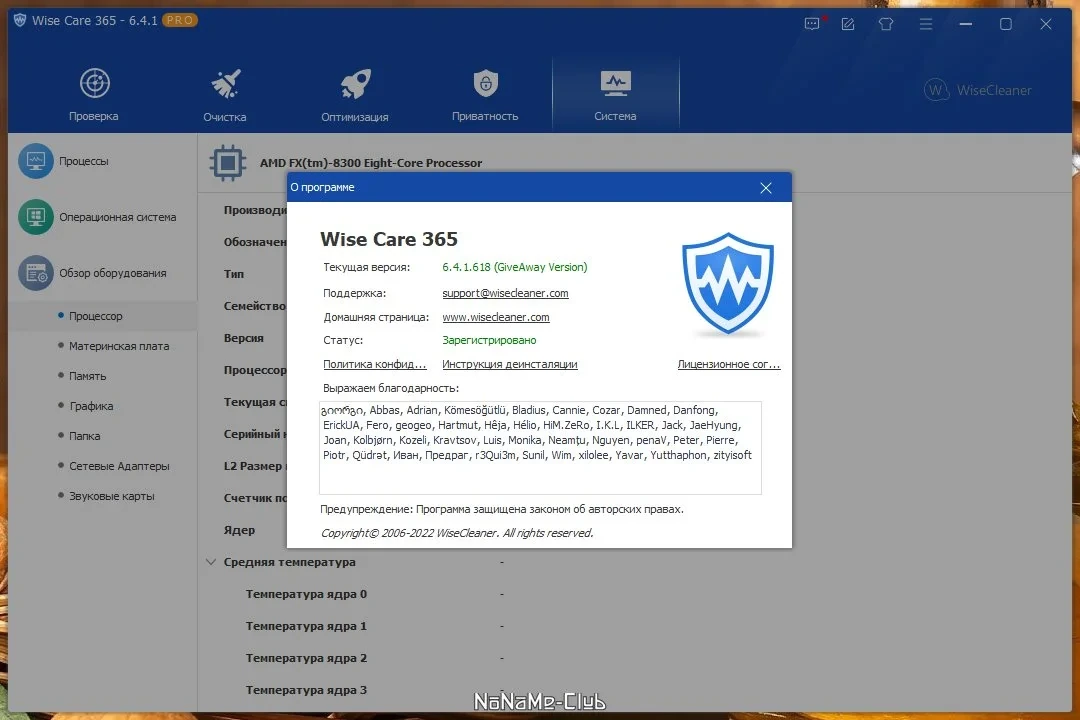Click the copyright 2006-2022 WiseCleaner text

[457, 533]
